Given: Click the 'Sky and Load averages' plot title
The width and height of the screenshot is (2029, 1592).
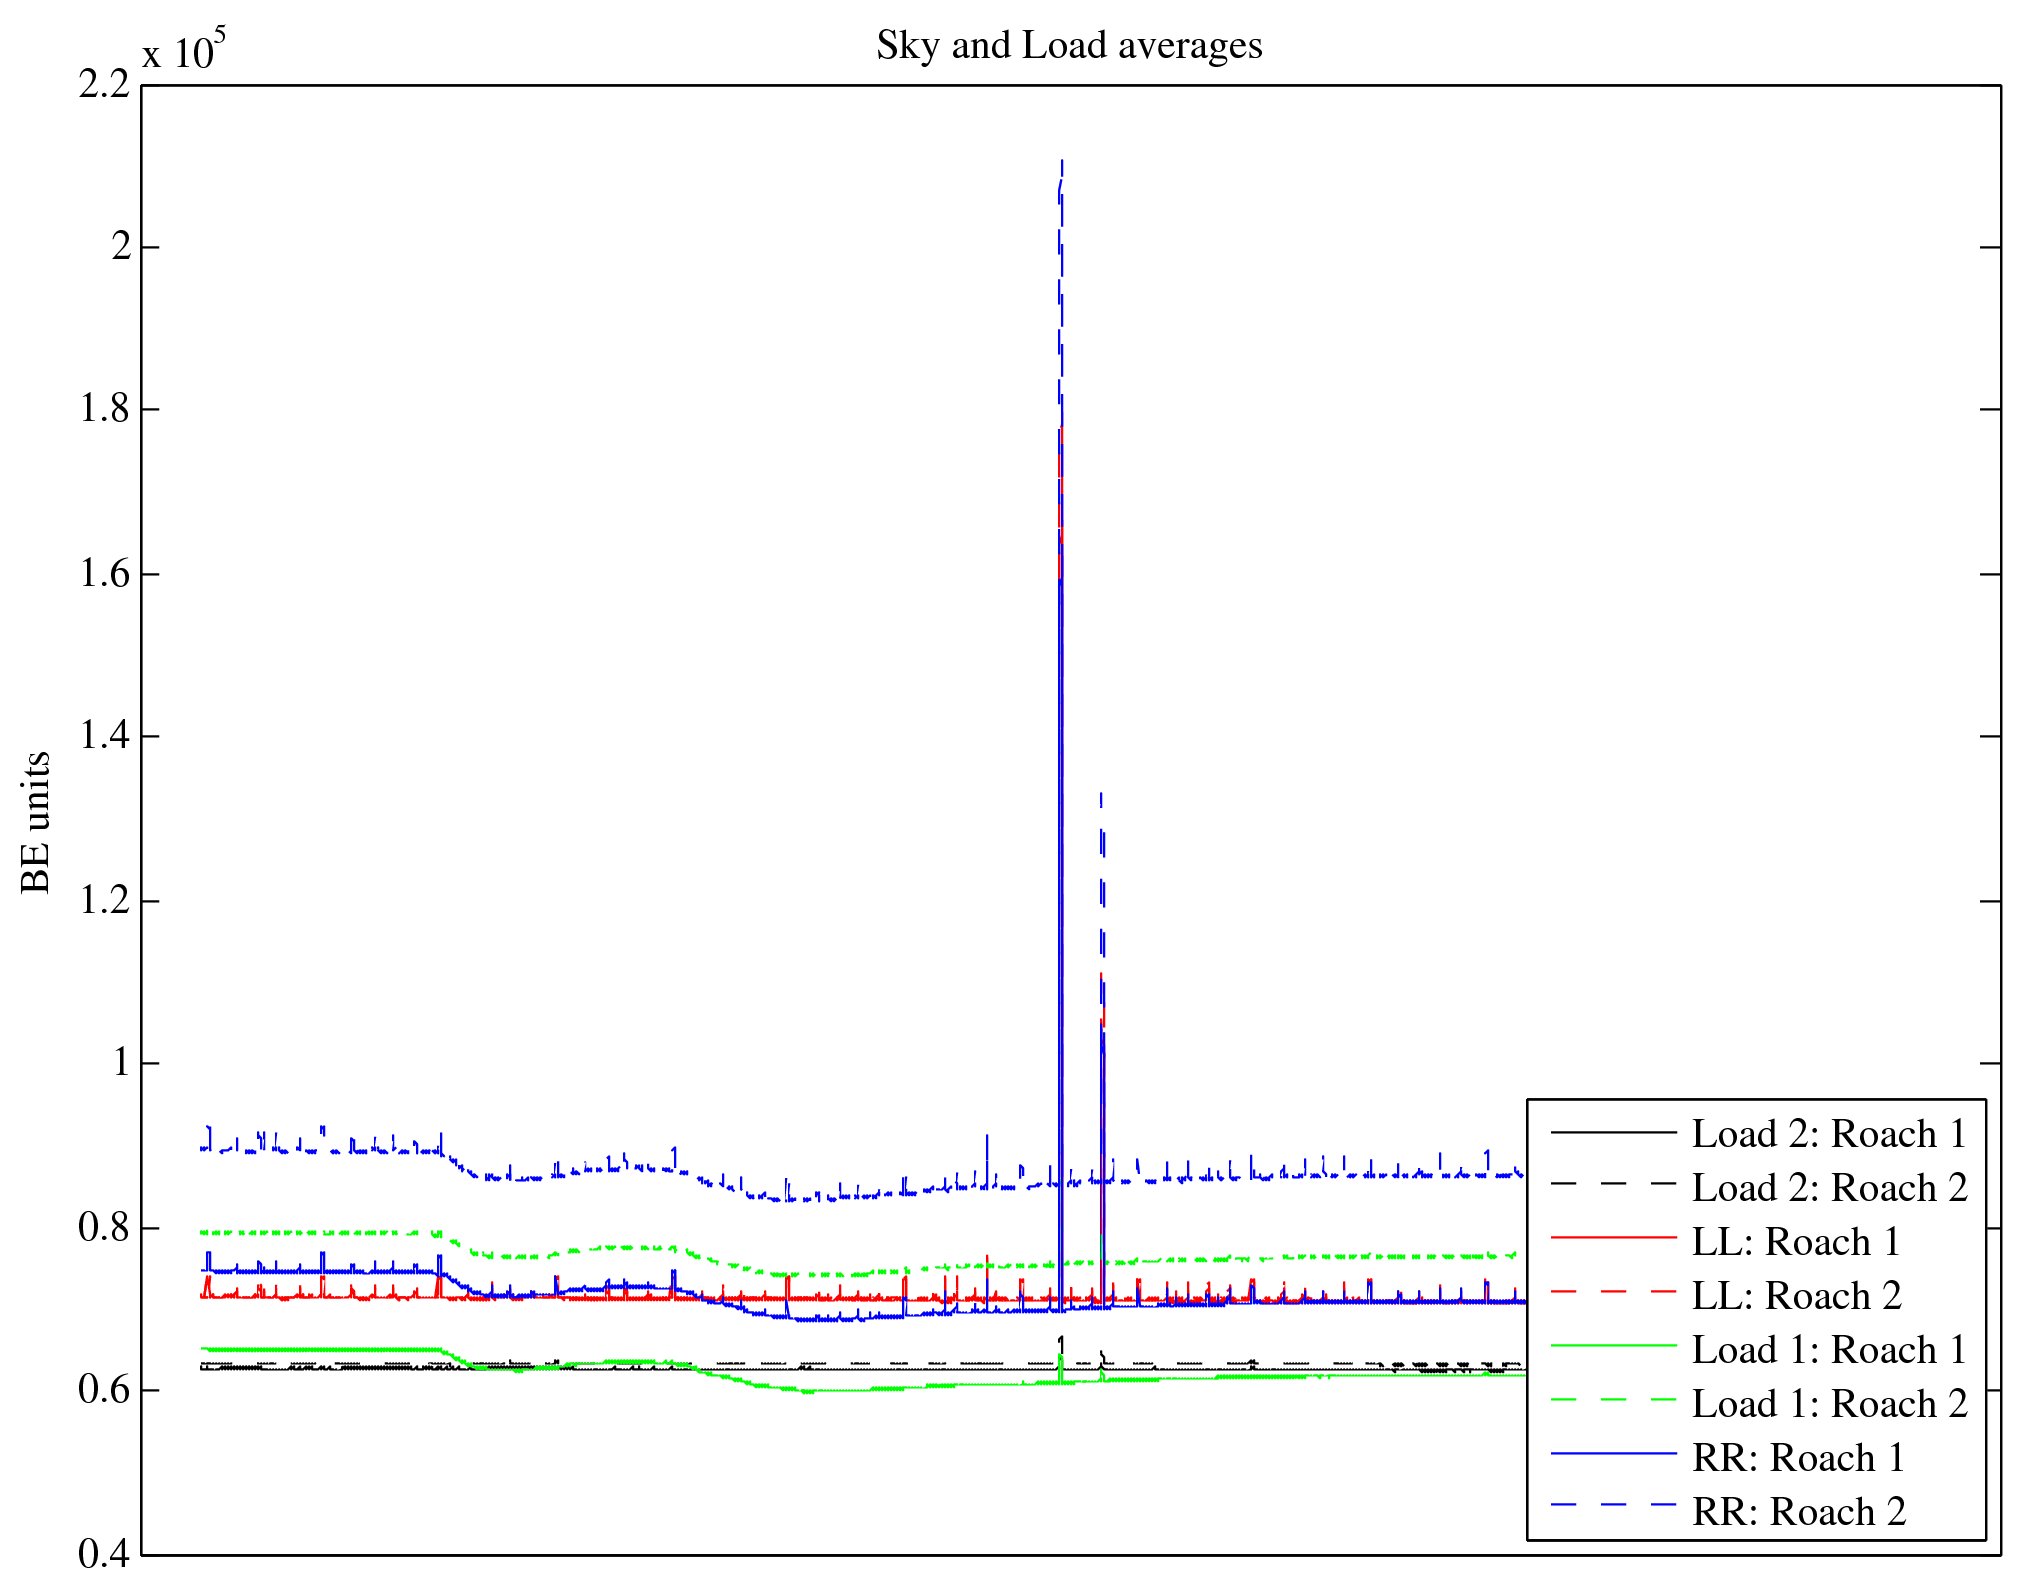Looking at the screenshot, I should pos(1069,46).
